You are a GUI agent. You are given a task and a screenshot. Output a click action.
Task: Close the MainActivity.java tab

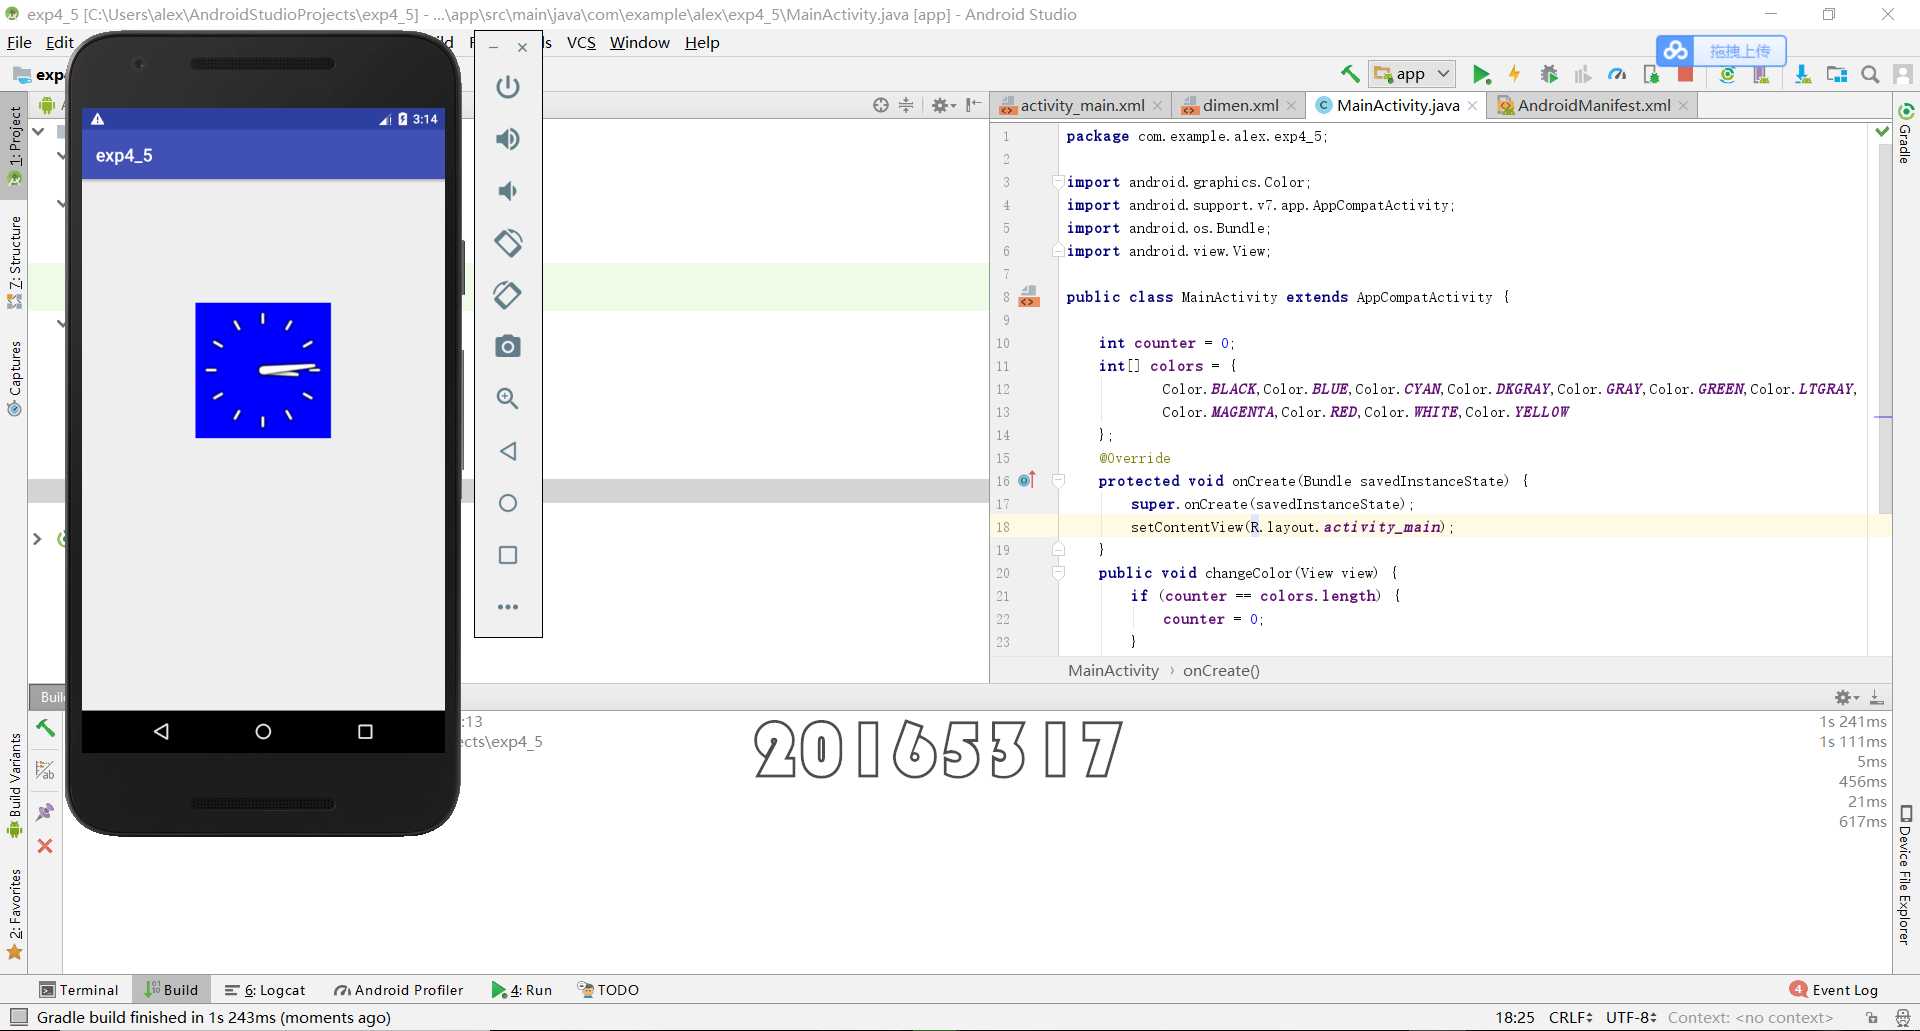[1473, 106]
